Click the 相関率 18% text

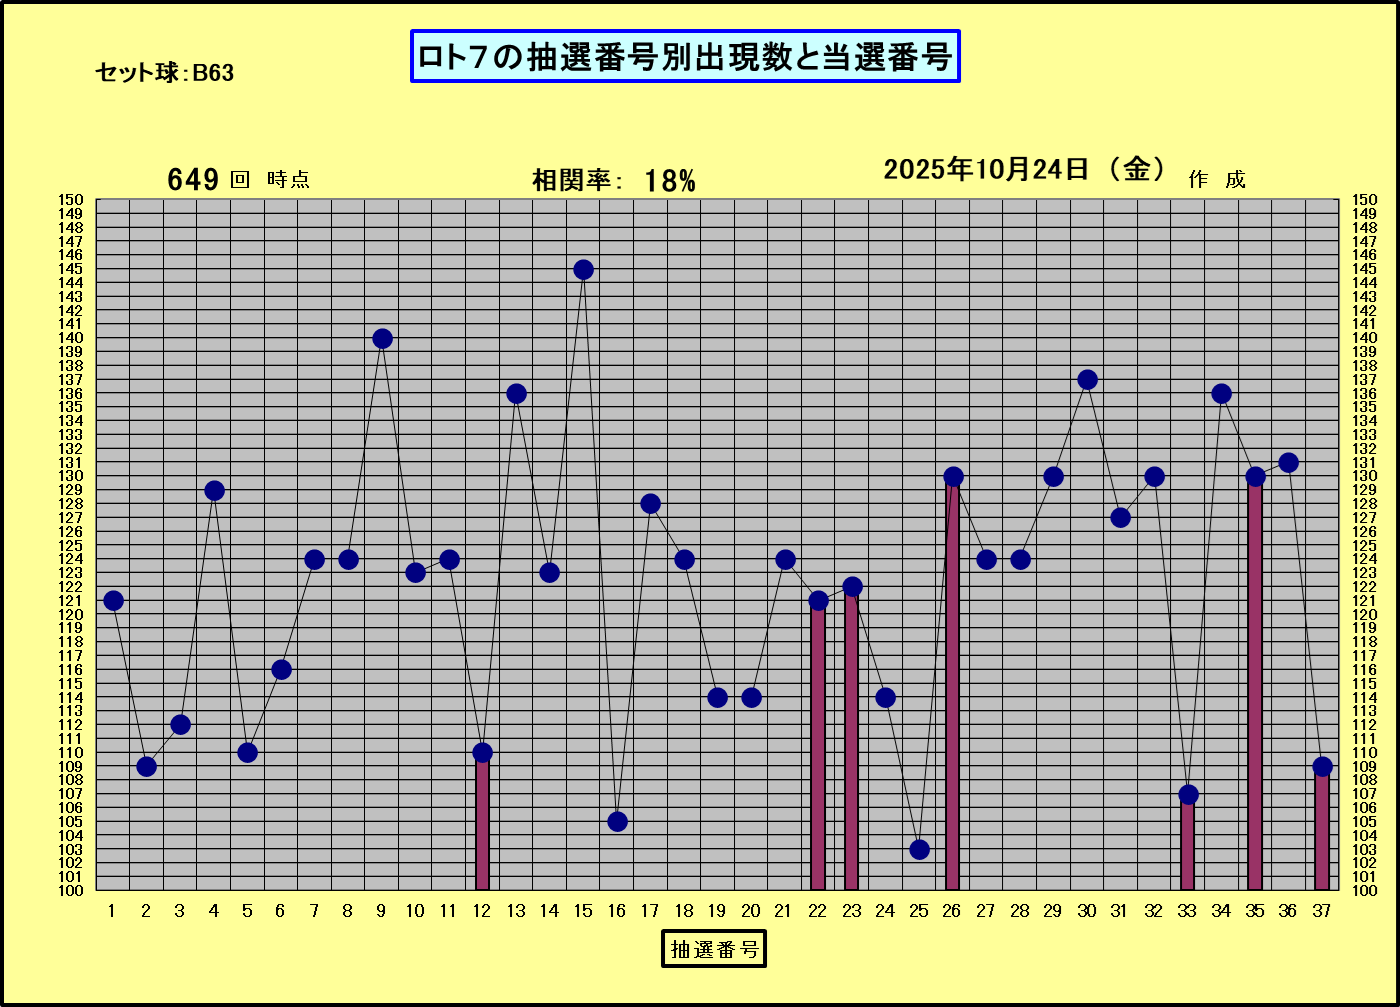613,181
